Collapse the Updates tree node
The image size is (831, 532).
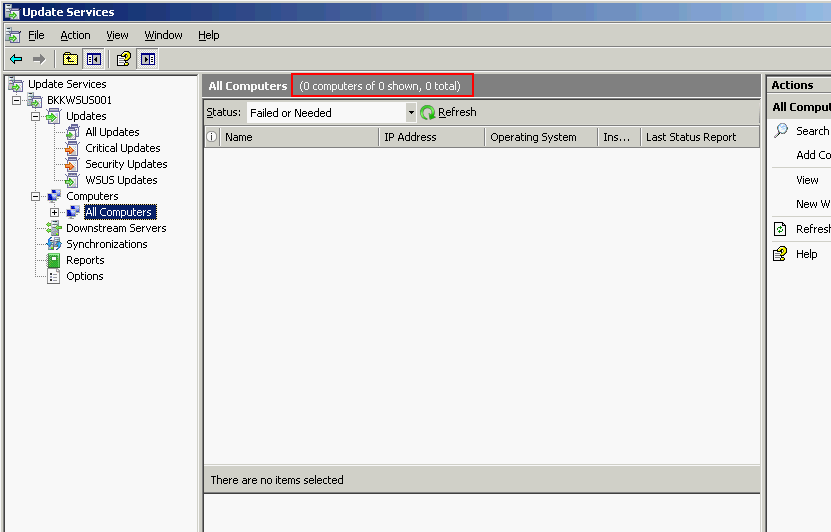[36, 116]
